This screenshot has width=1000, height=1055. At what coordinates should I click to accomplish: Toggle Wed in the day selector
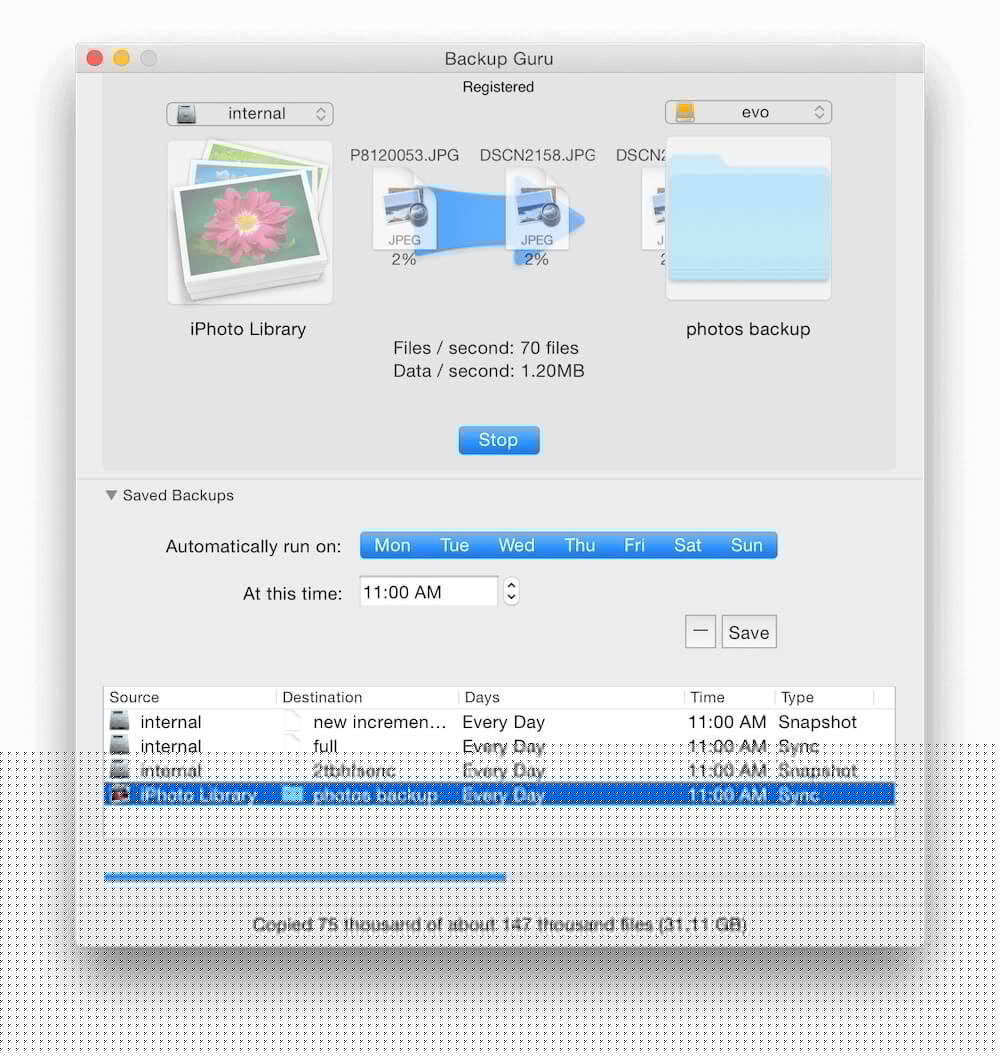(516, 545)
